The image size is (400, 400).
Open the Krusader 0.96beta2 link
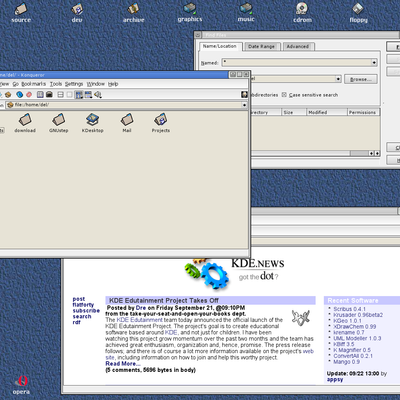pos(358,315)
